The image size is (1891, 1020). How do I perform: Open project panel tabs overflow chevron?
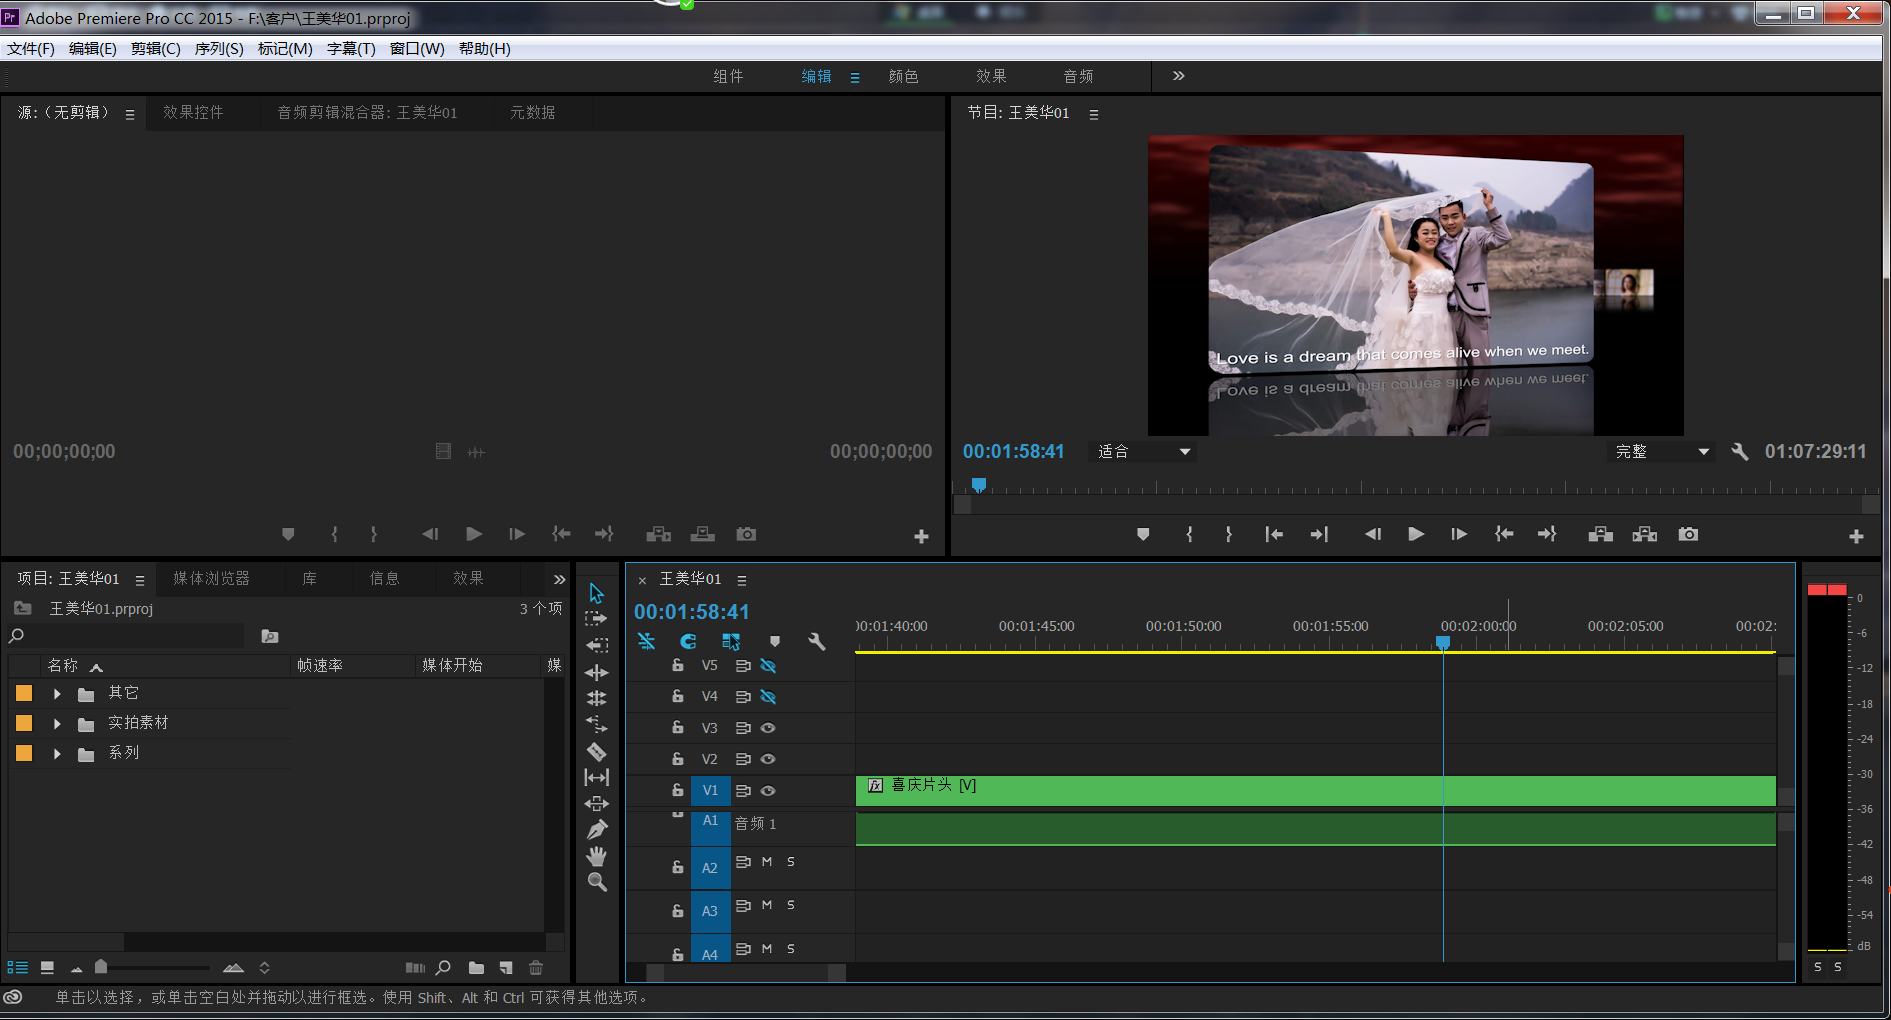559,579
